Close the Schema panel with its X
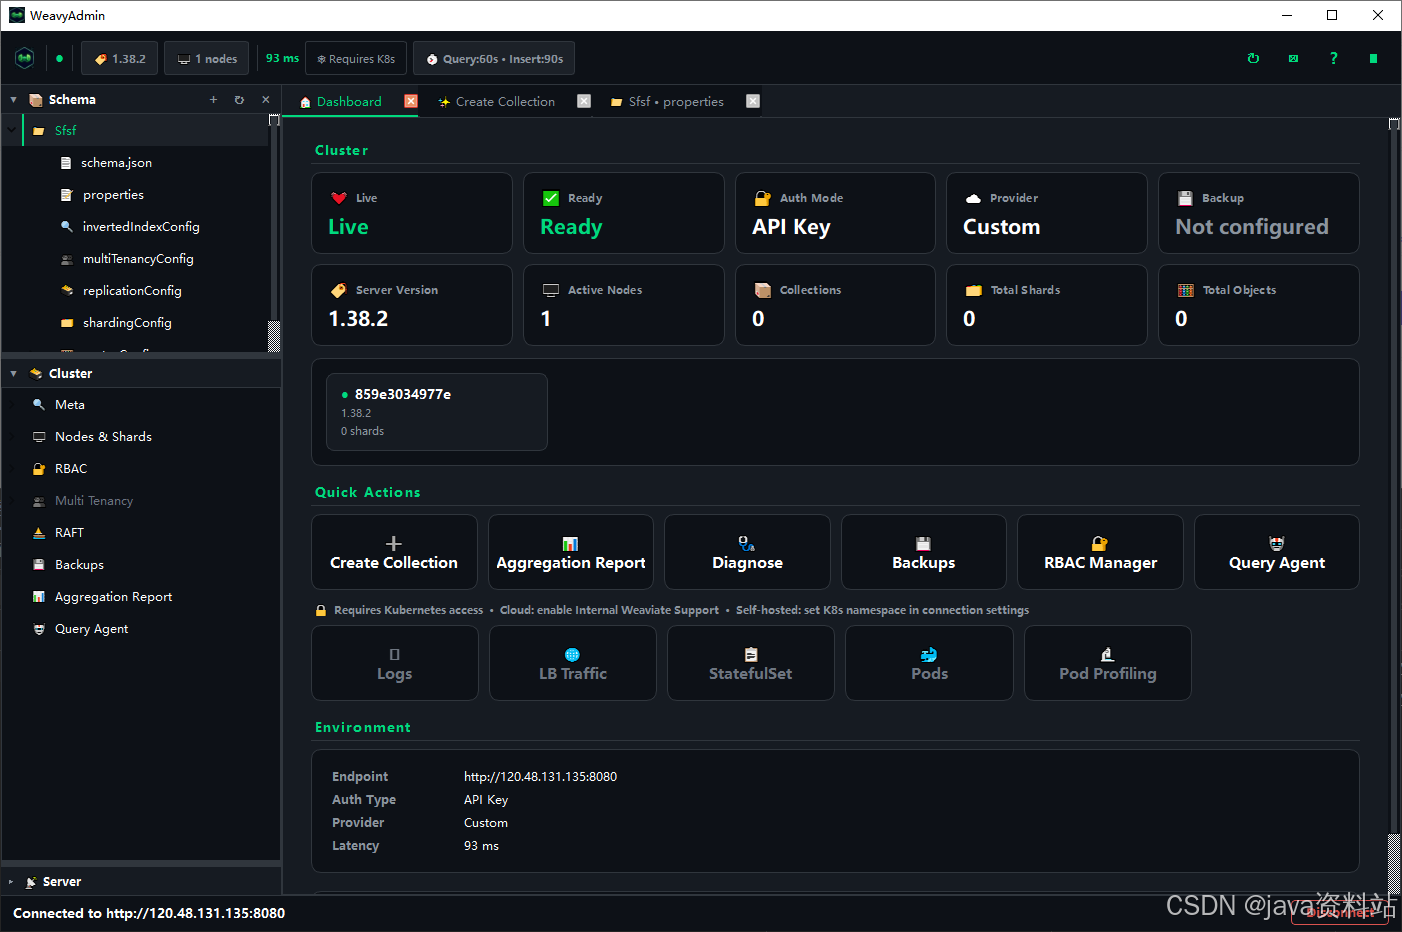 tap(265, 100)
